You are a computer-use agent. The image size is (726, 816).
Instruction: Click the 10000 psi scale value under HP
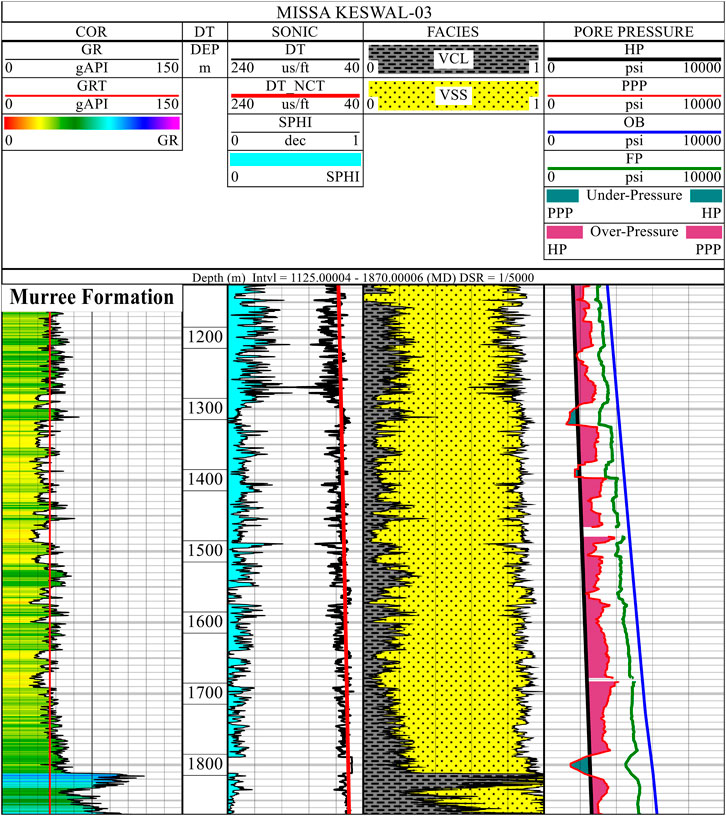(702, 68)
